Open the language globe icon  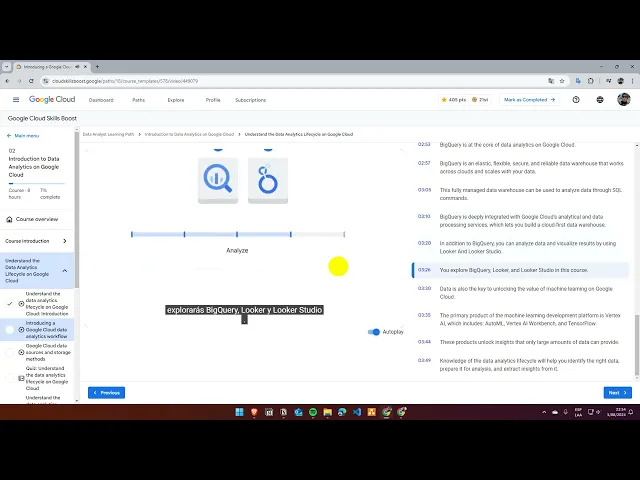pyautogui.click(x=600, y=100)
